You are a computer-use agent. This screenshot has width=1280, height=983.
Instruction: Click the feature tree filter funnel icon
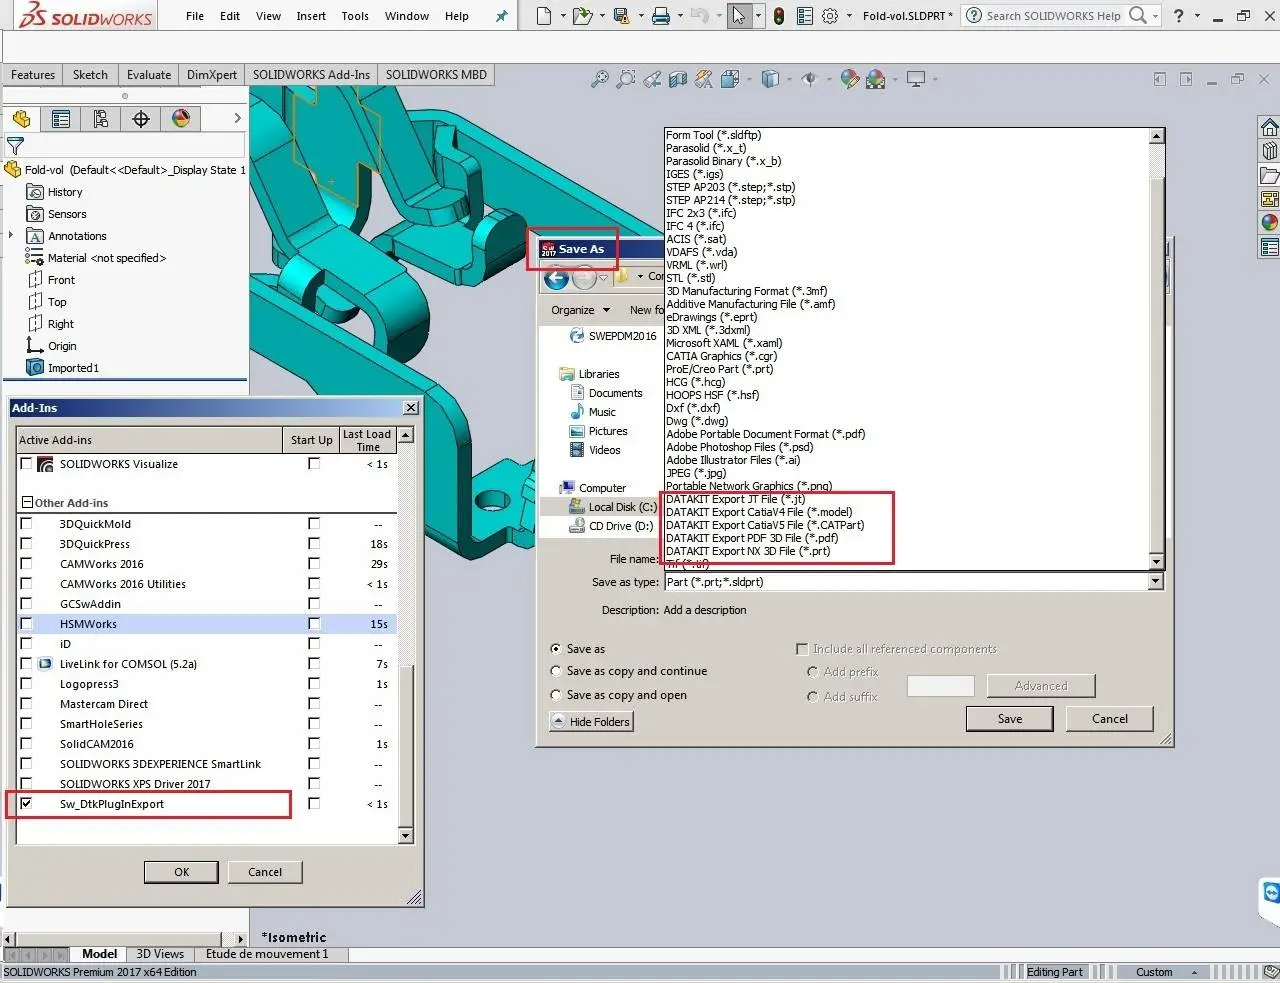tap(15, 146)
